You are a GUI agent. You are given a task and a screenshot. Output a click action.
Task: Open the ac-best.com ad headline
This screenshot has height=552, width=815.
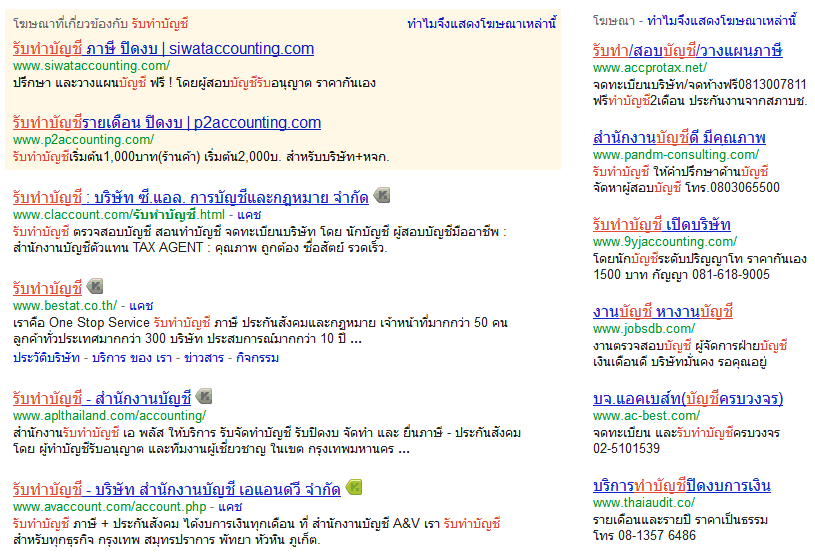pyautogui.click(x=688, y=399)
